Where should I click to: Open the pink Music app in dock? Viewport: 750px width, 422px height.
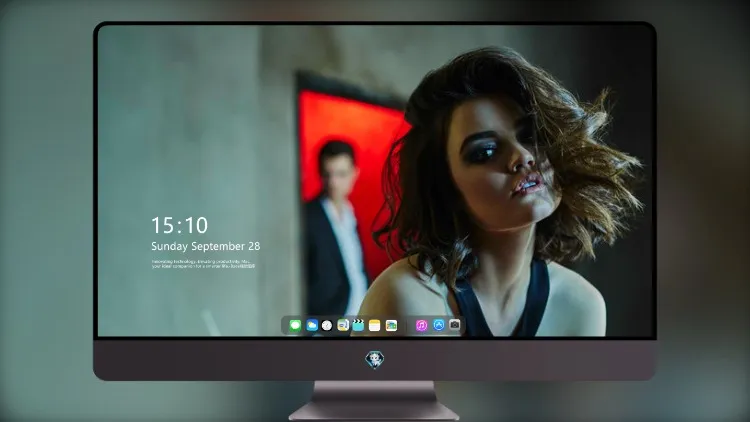click(421, 325)
